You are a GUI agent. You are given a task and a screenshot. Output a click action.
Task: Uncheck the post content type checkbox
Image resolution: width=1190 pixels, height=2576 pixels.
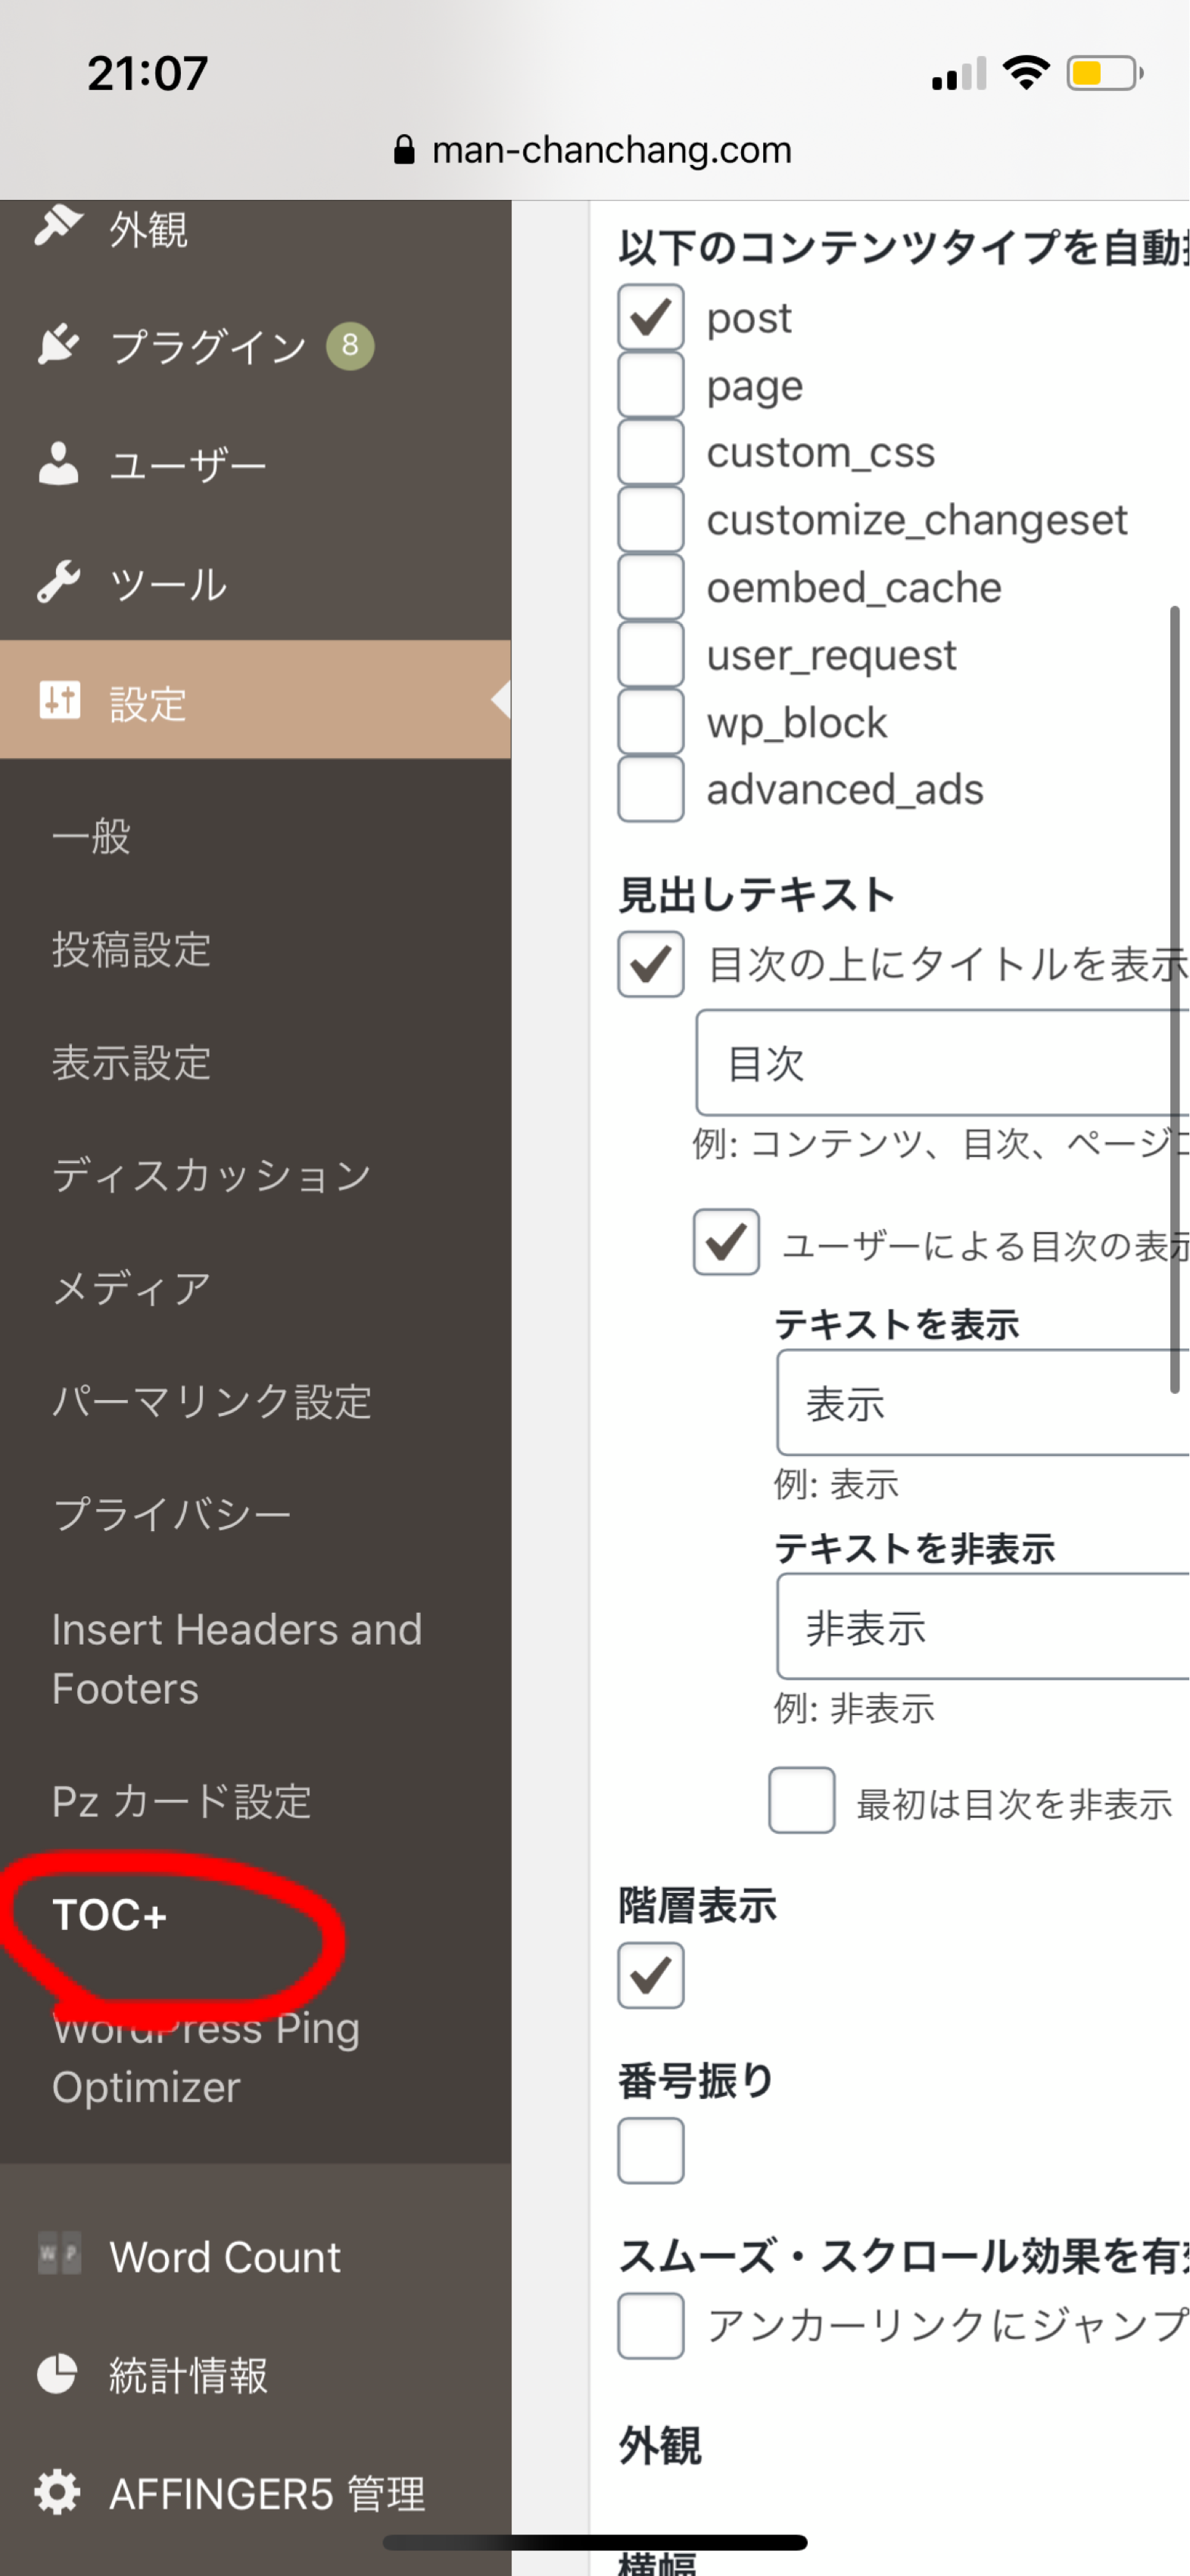(650, 318)
